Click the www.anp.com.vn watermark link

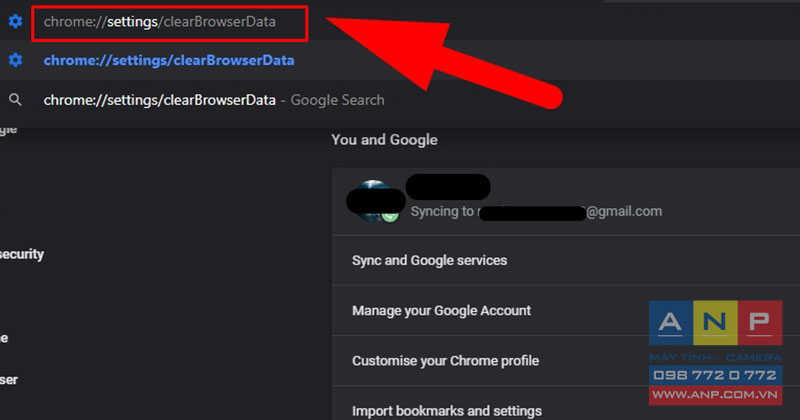[715, 395]
